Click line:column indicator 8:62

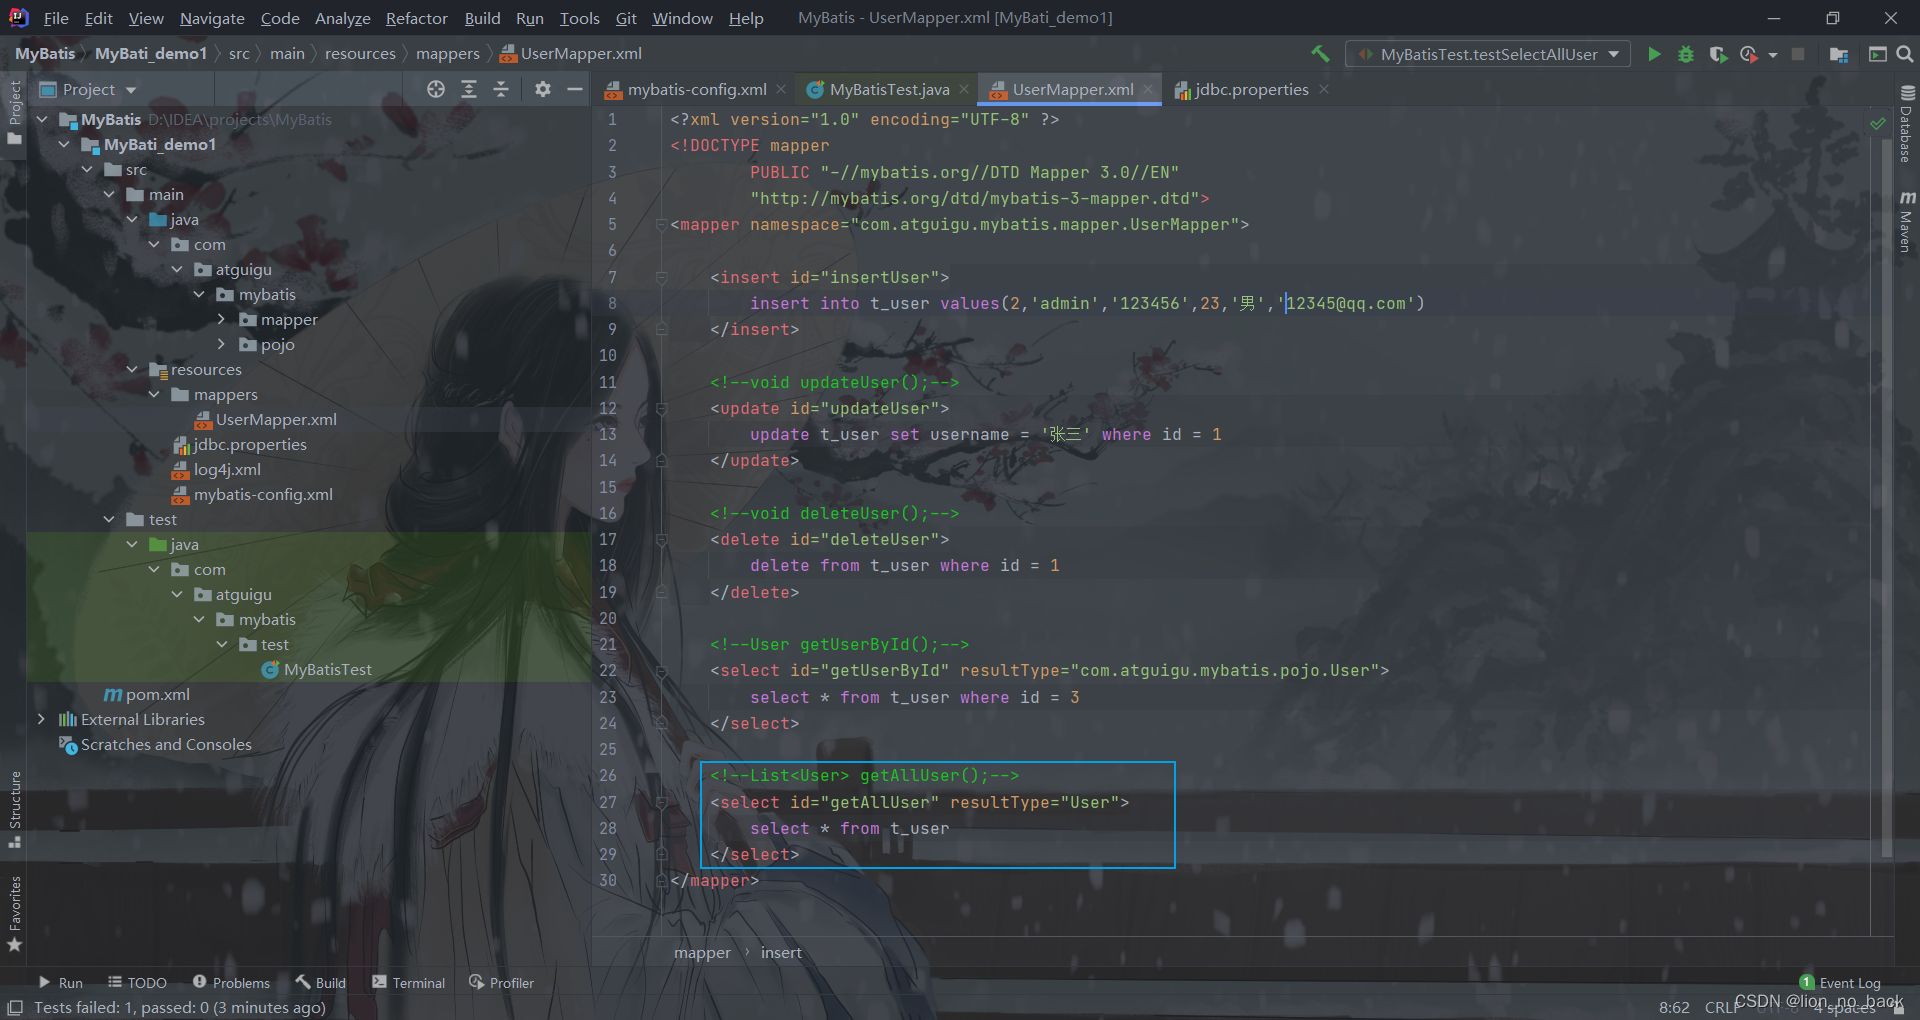1674,1007
